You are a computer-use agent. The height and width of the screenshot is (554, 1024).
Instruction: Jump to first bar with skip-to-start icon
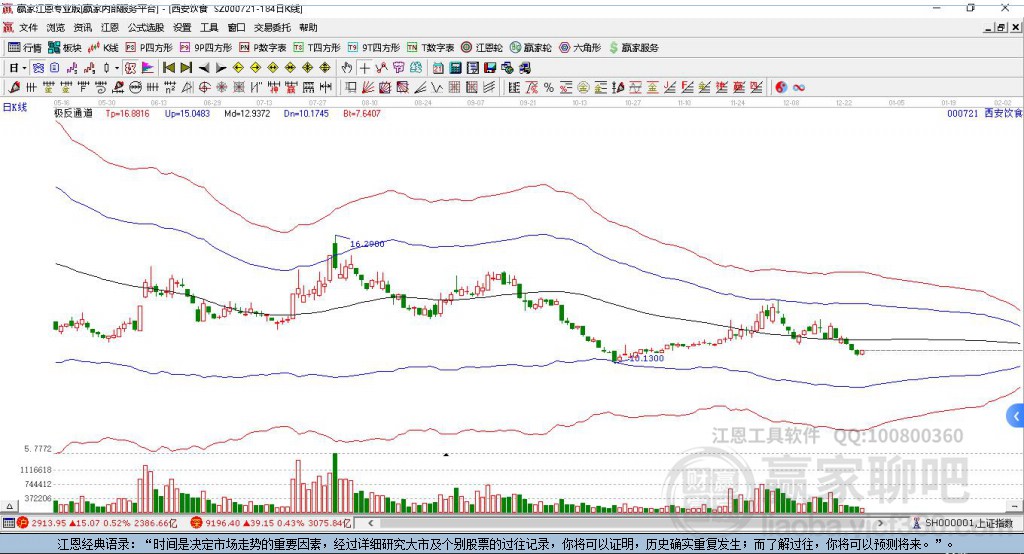click(169, 68)
